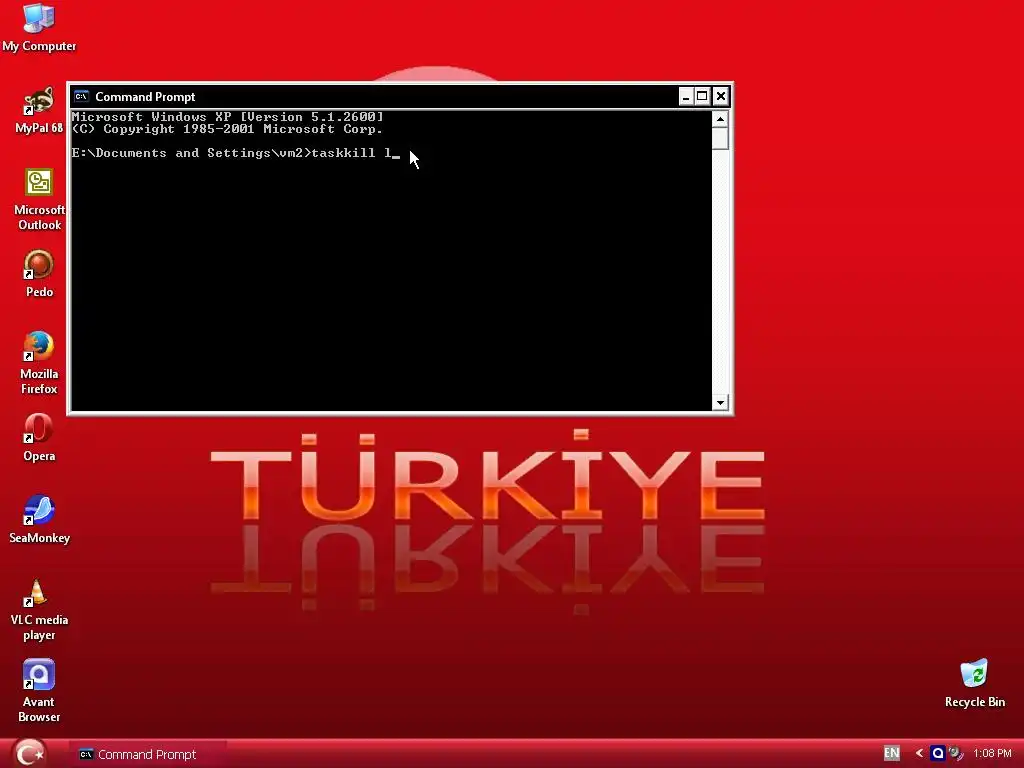Select the Avant Browser desktop icon
Screen dimensions: 1024x768
(39, 691)
